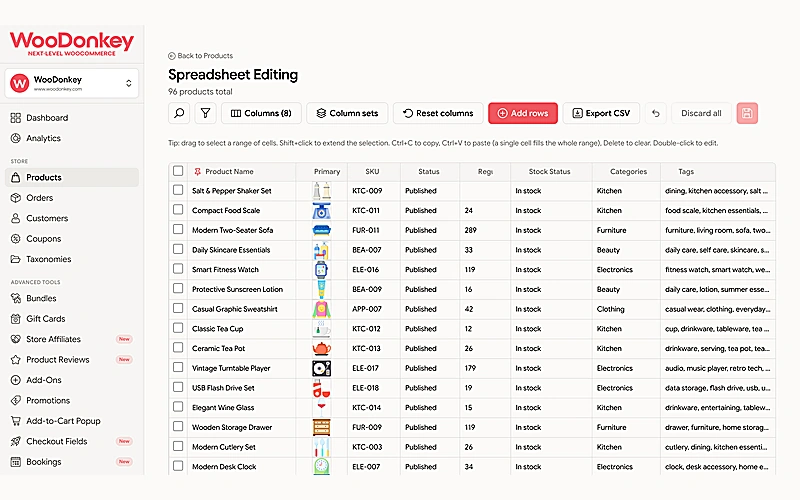Click the undo arrow button
The image size is (800, 500).
[656, 113]
